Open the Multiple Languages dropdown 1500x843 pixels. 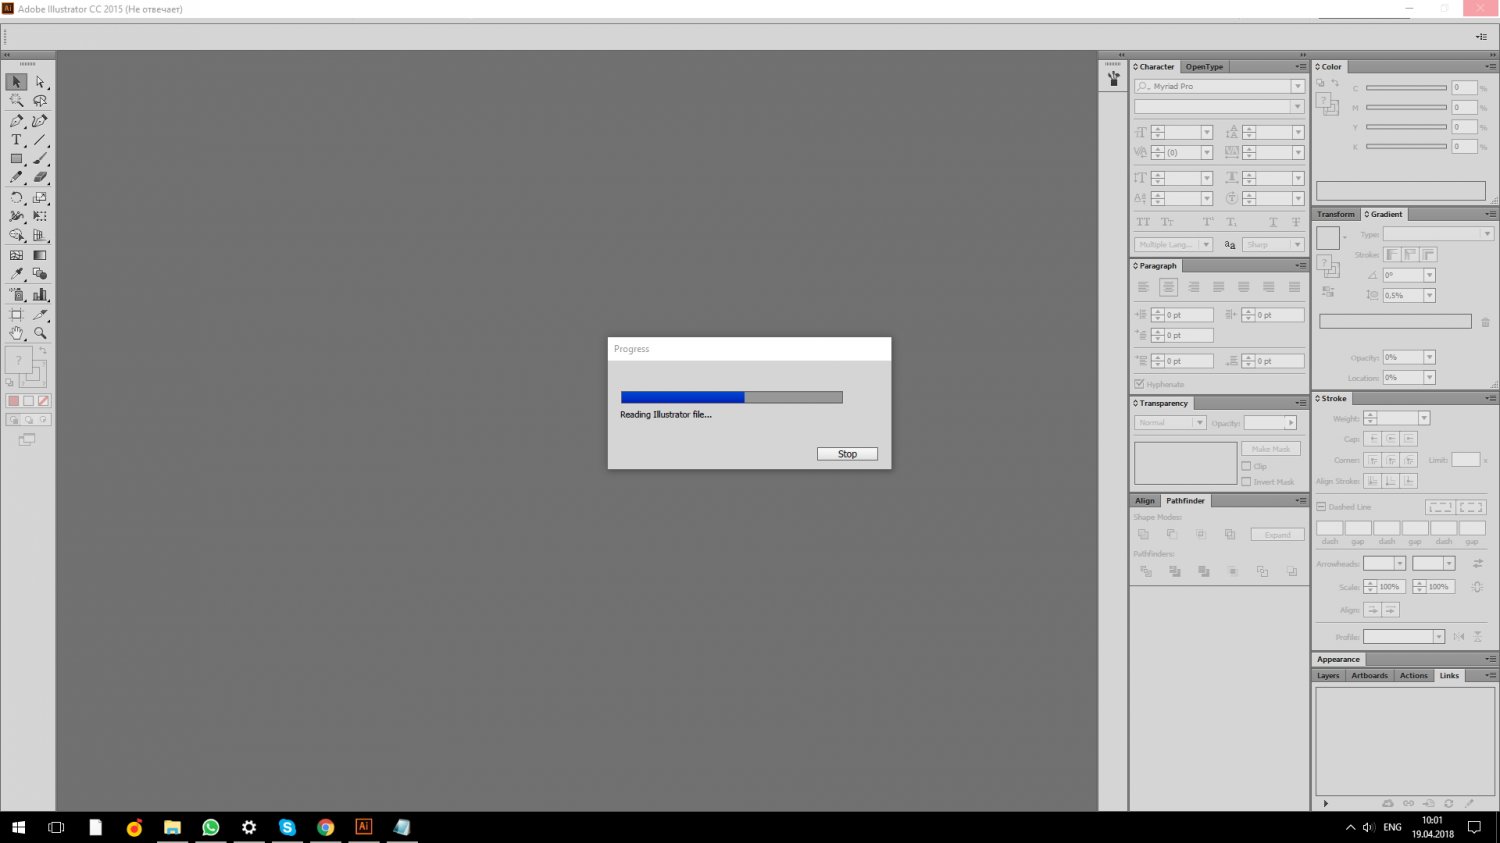click(1206, 245)
